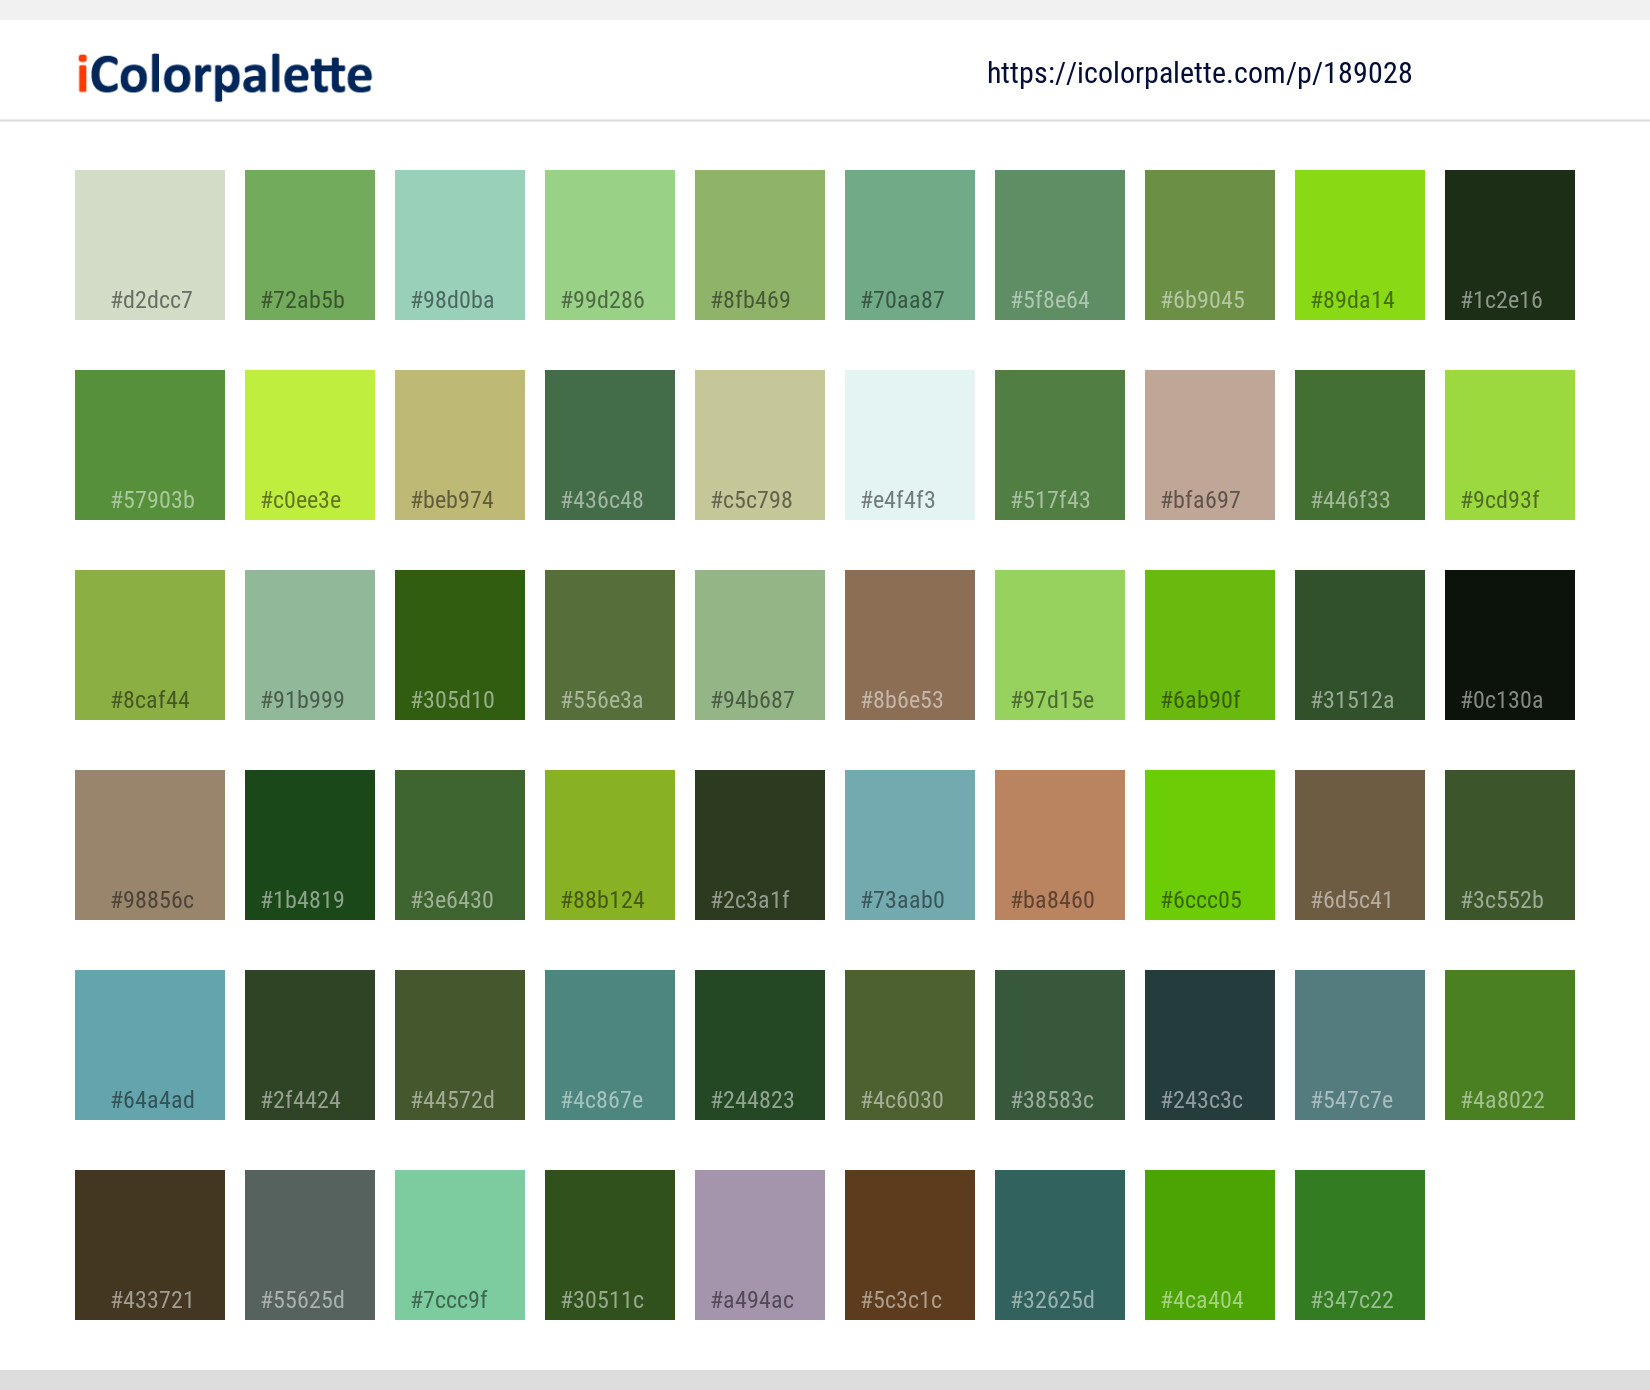Pick the #97d15e swatch

click(1060, 645)
